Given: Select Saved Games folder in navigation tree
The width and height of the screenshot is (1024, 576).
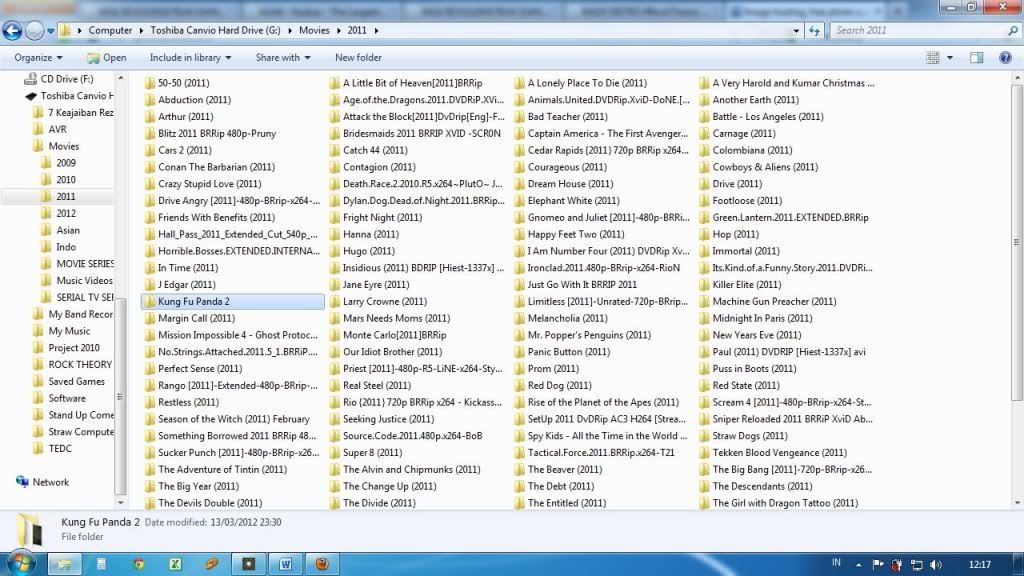Looking at the screenshot, I should 76,381.
